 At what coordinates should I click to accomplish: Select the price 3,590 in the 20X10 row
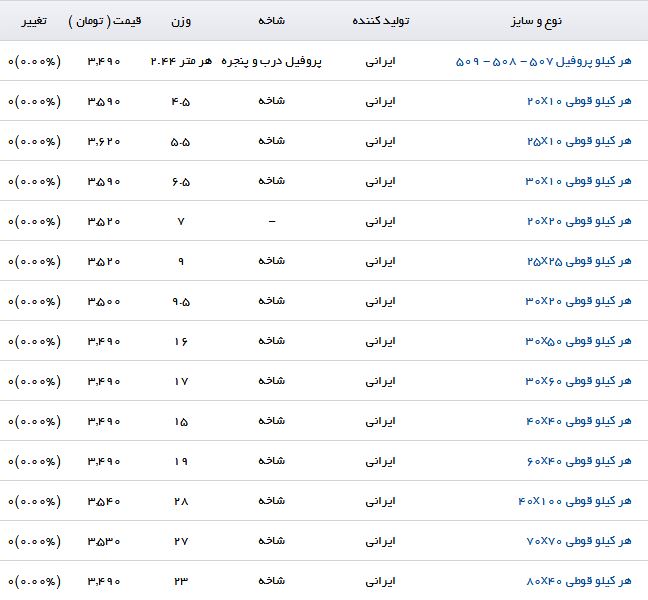[104, 102]
